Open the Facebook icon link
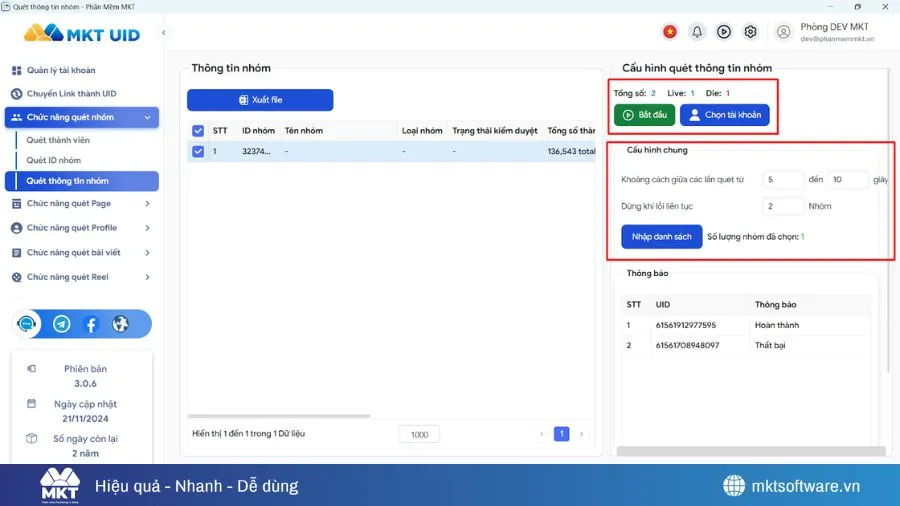900x506 pixels. coord(91,324)
